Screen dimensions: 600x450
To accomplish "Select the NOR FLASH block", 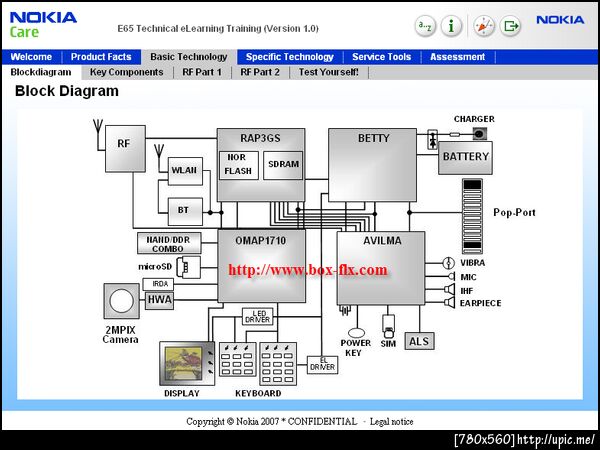I will coord(239,165).
